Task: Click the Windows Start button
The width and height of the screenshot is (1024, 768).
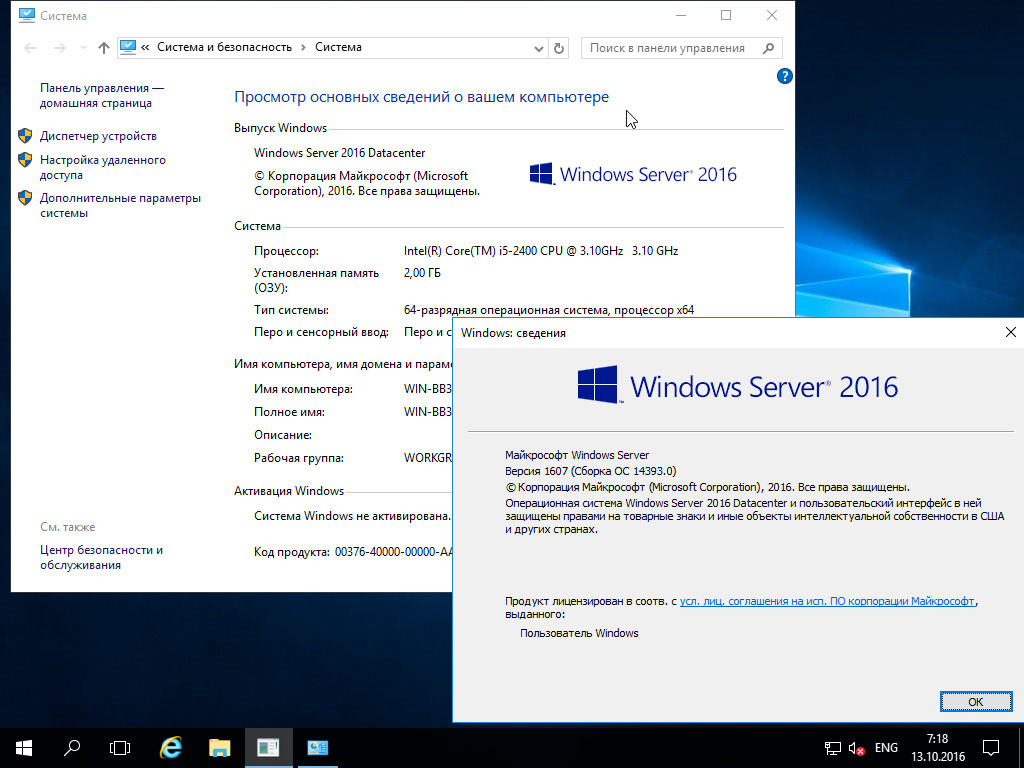Action: (23, 747)
